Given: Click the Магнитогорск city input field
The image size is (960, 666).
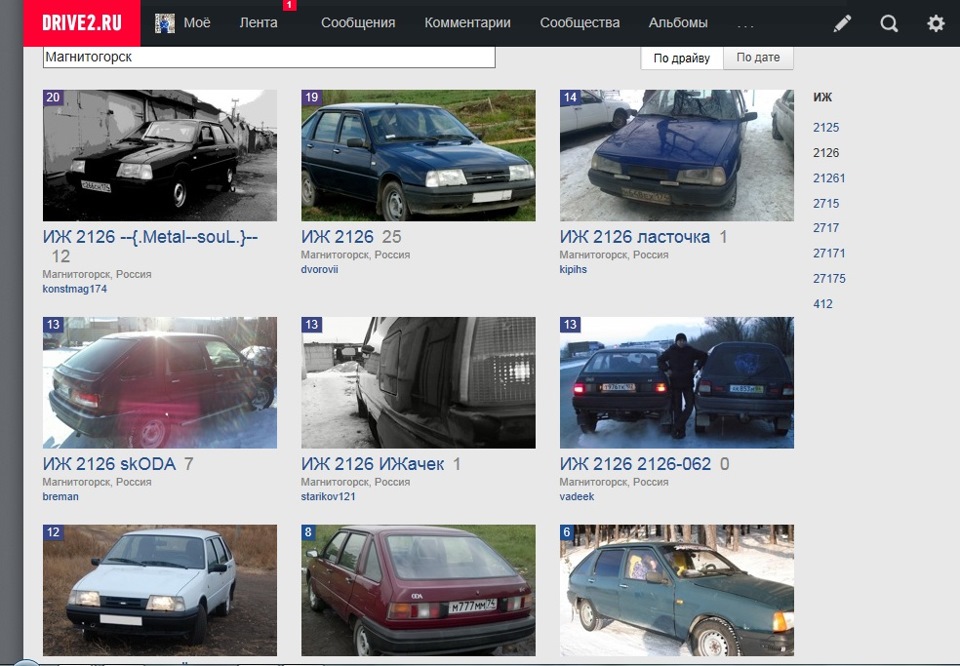Looking at the screenshot, I should [x=269, y=57].
